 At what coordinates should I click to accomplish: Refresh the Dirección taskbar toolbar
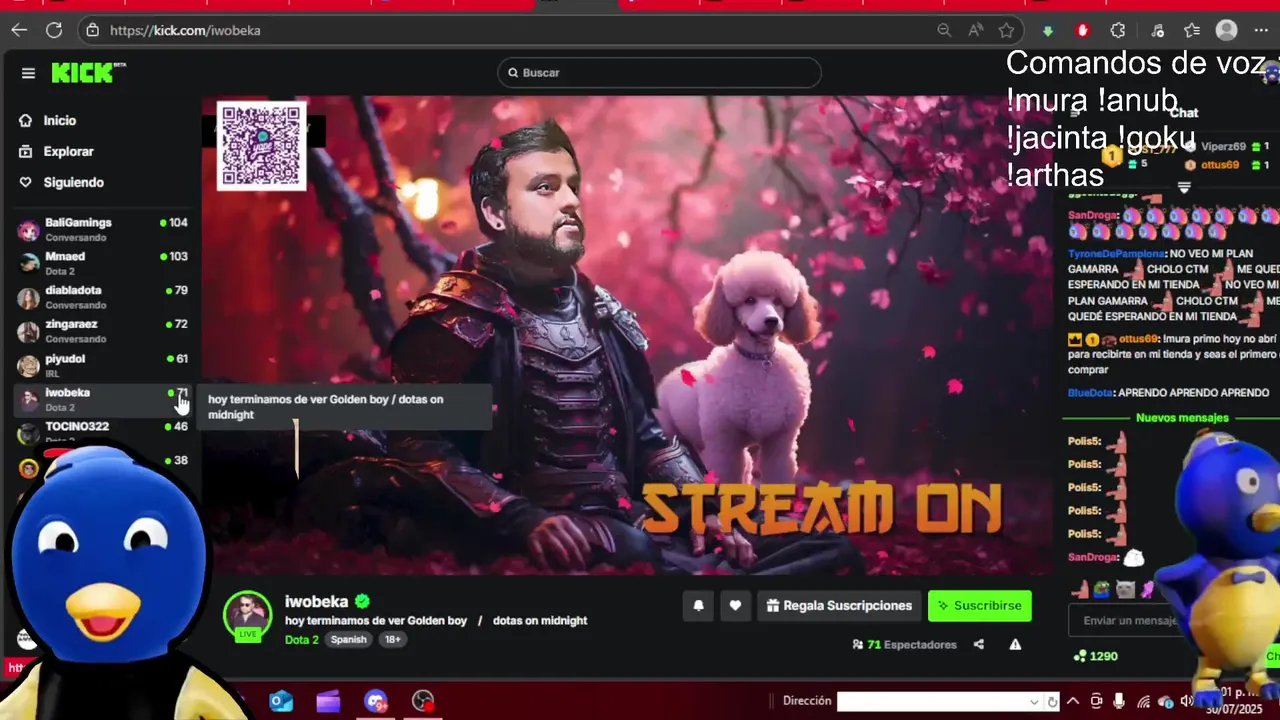click(1052, 702)
